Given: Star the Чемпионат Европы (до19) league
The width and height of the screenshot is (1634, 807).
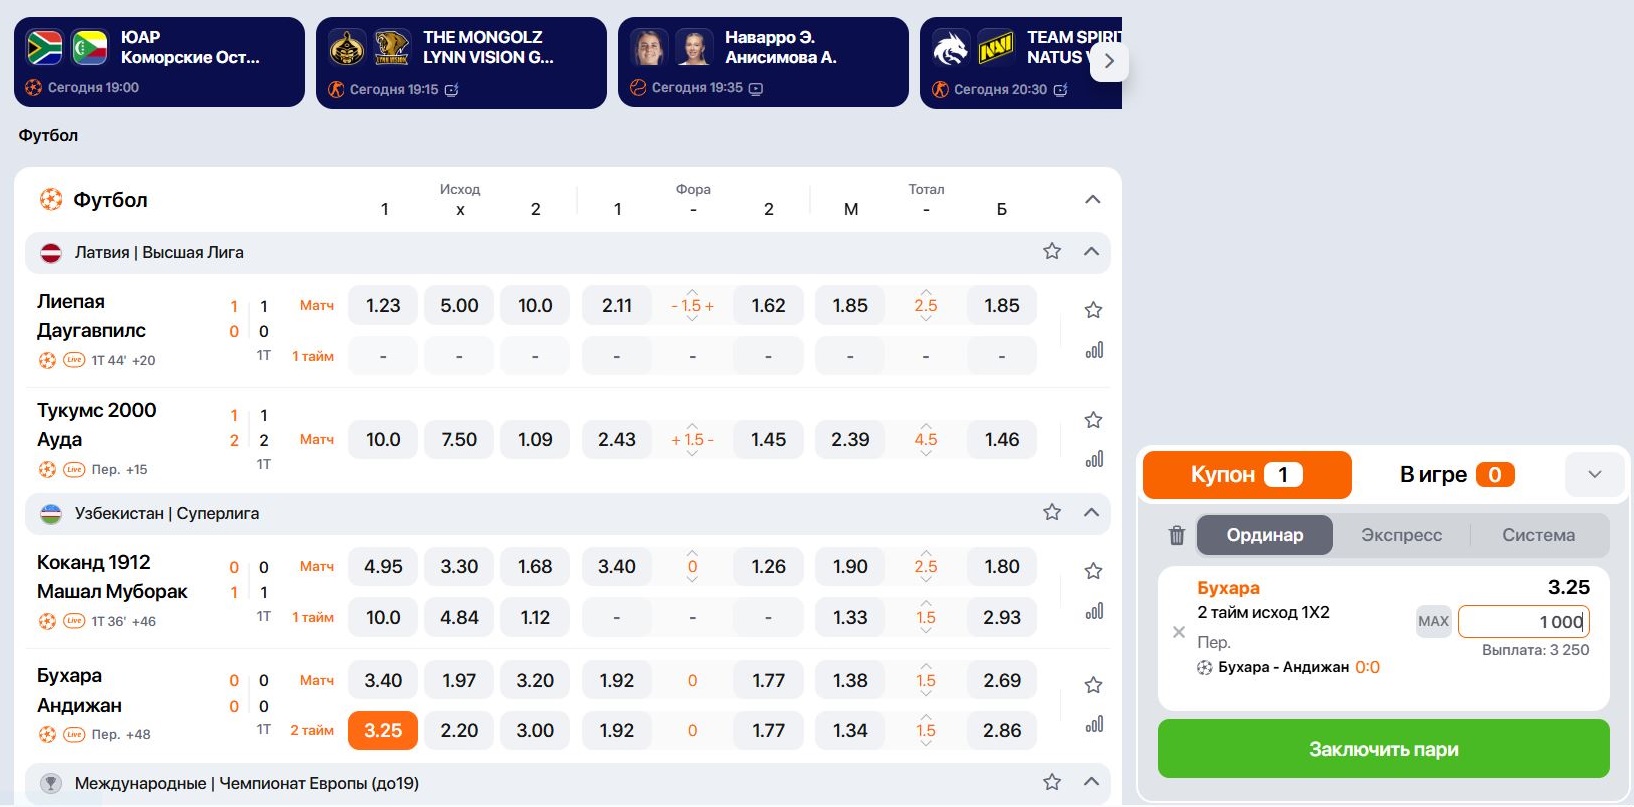Looking at the screenshot, I should [1052, 782].
